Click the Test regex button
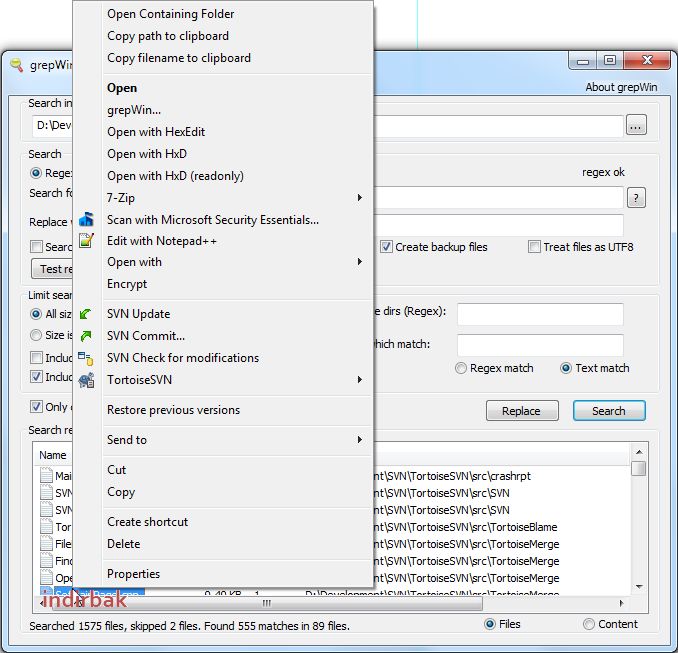The height and width of the screenshot is (653, 678). point(52,269)
